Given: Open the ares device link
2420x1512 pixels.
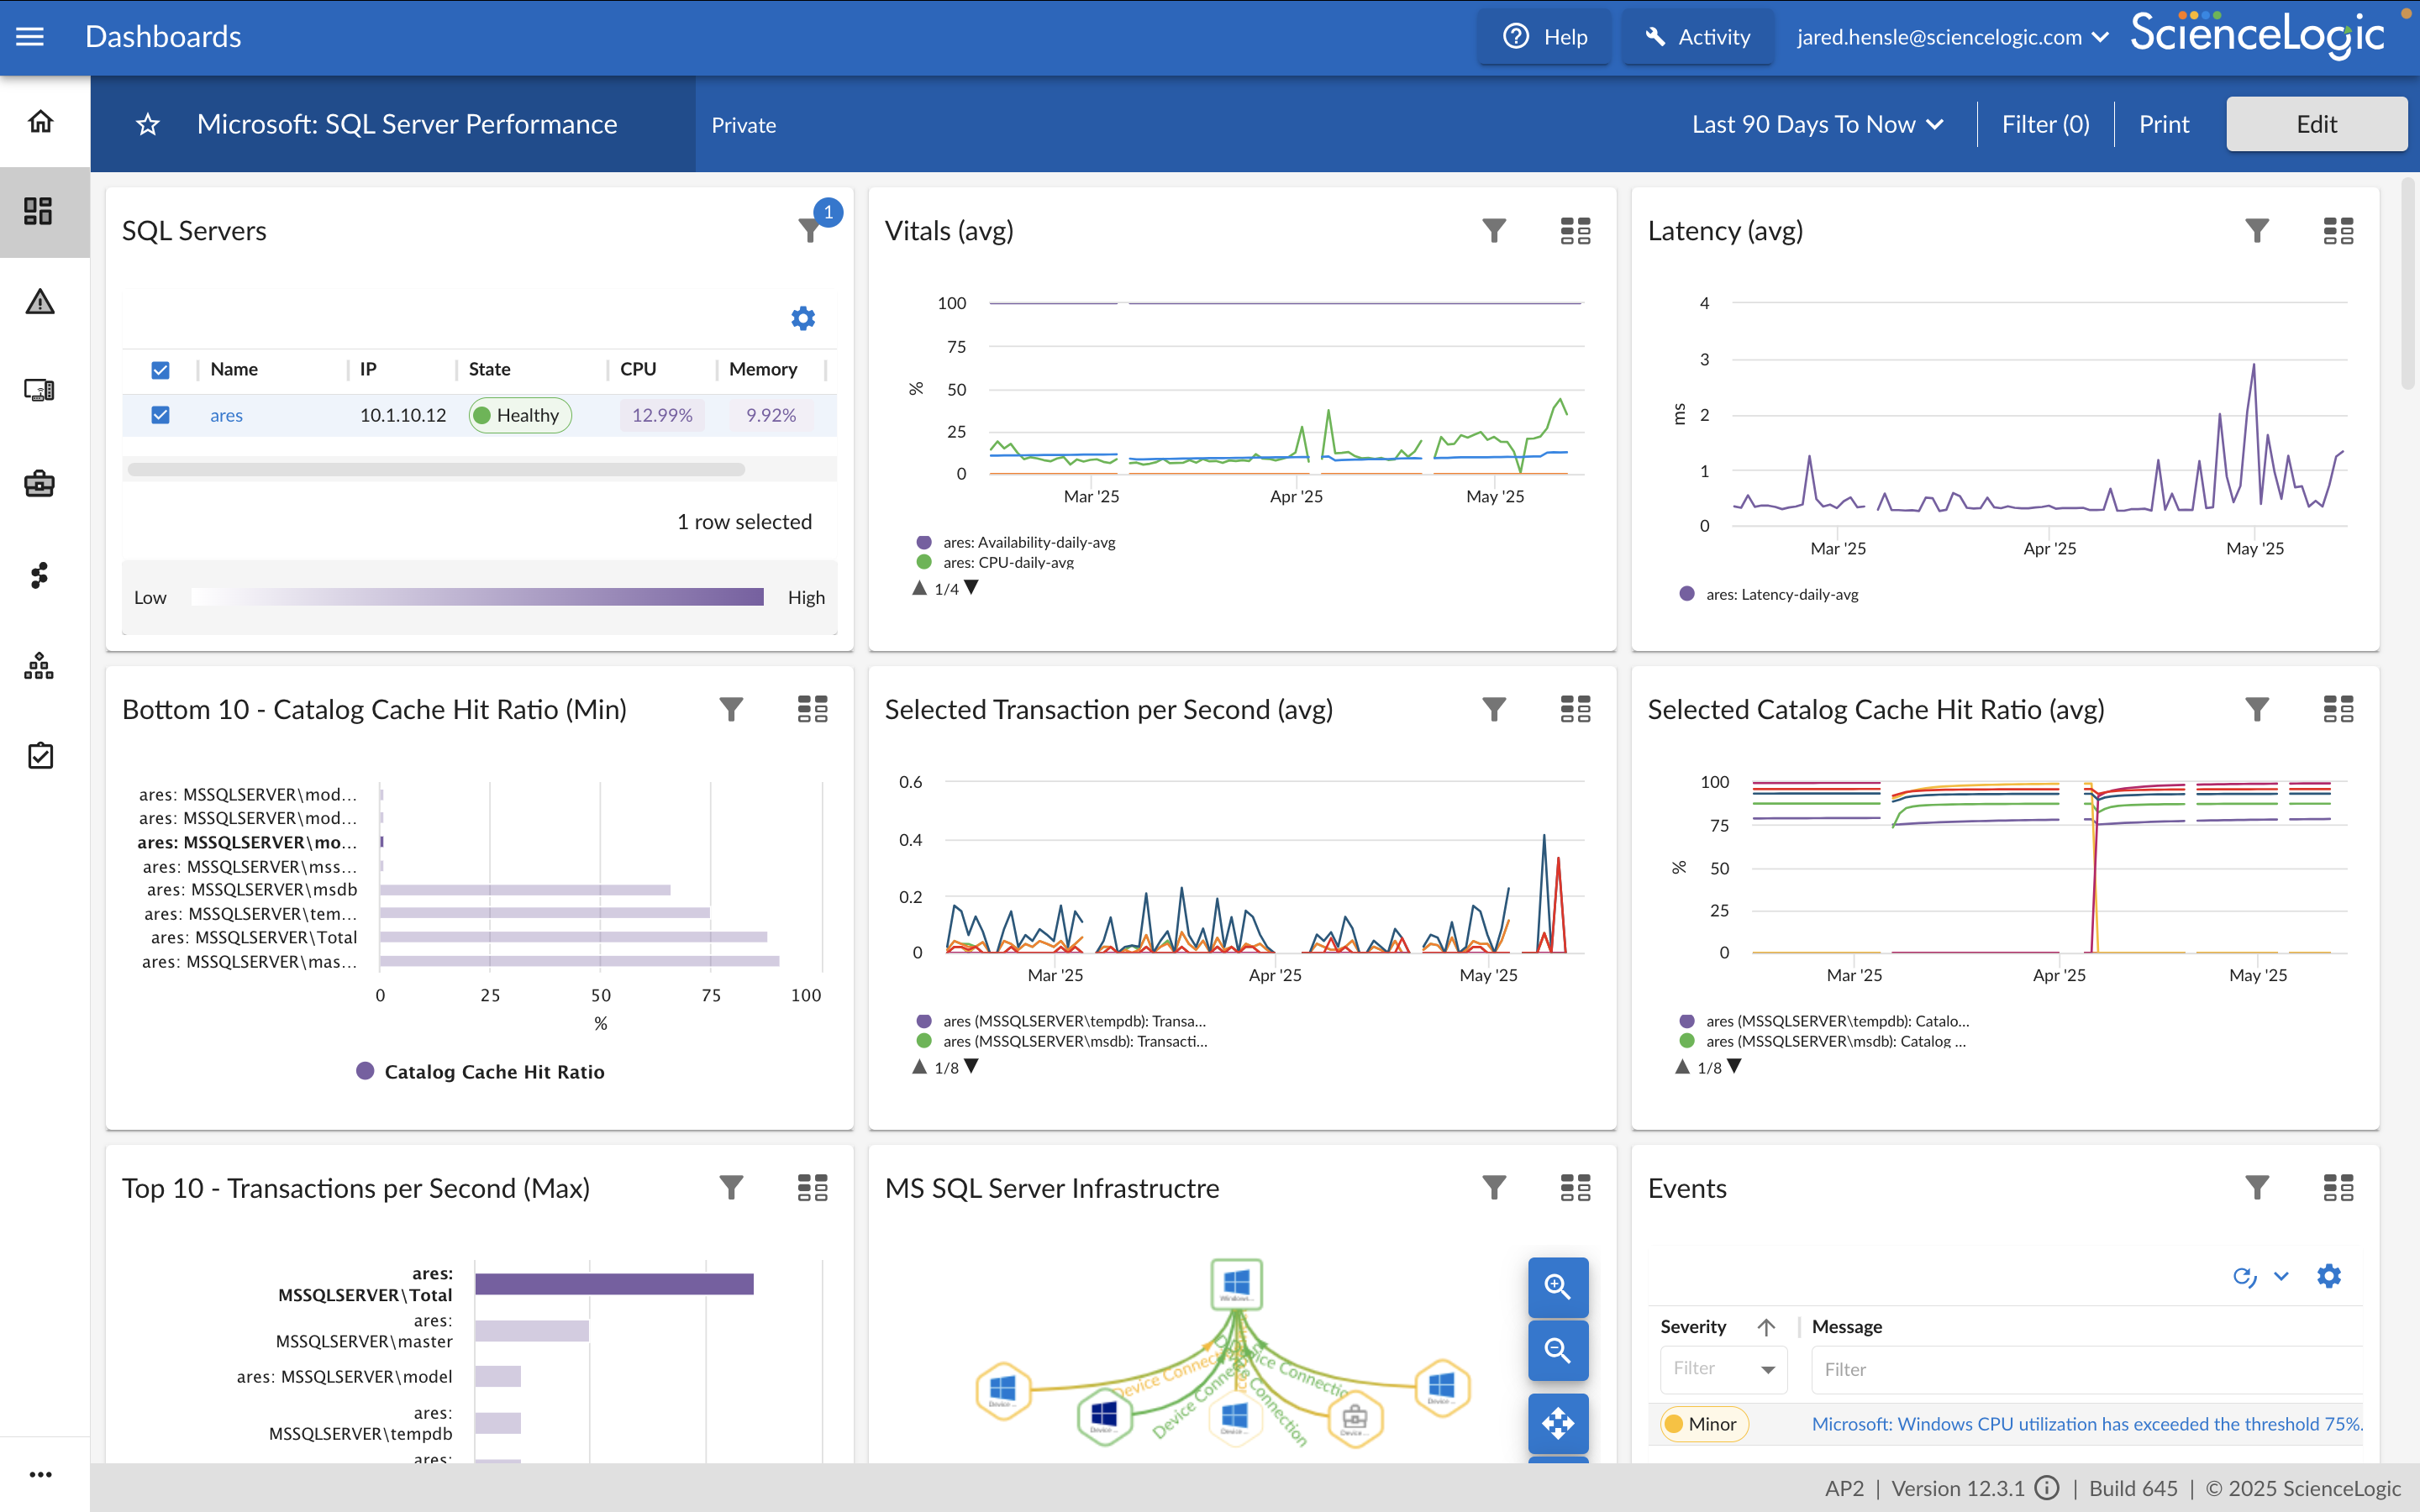Looking at the screenshot, I should 226,415.
